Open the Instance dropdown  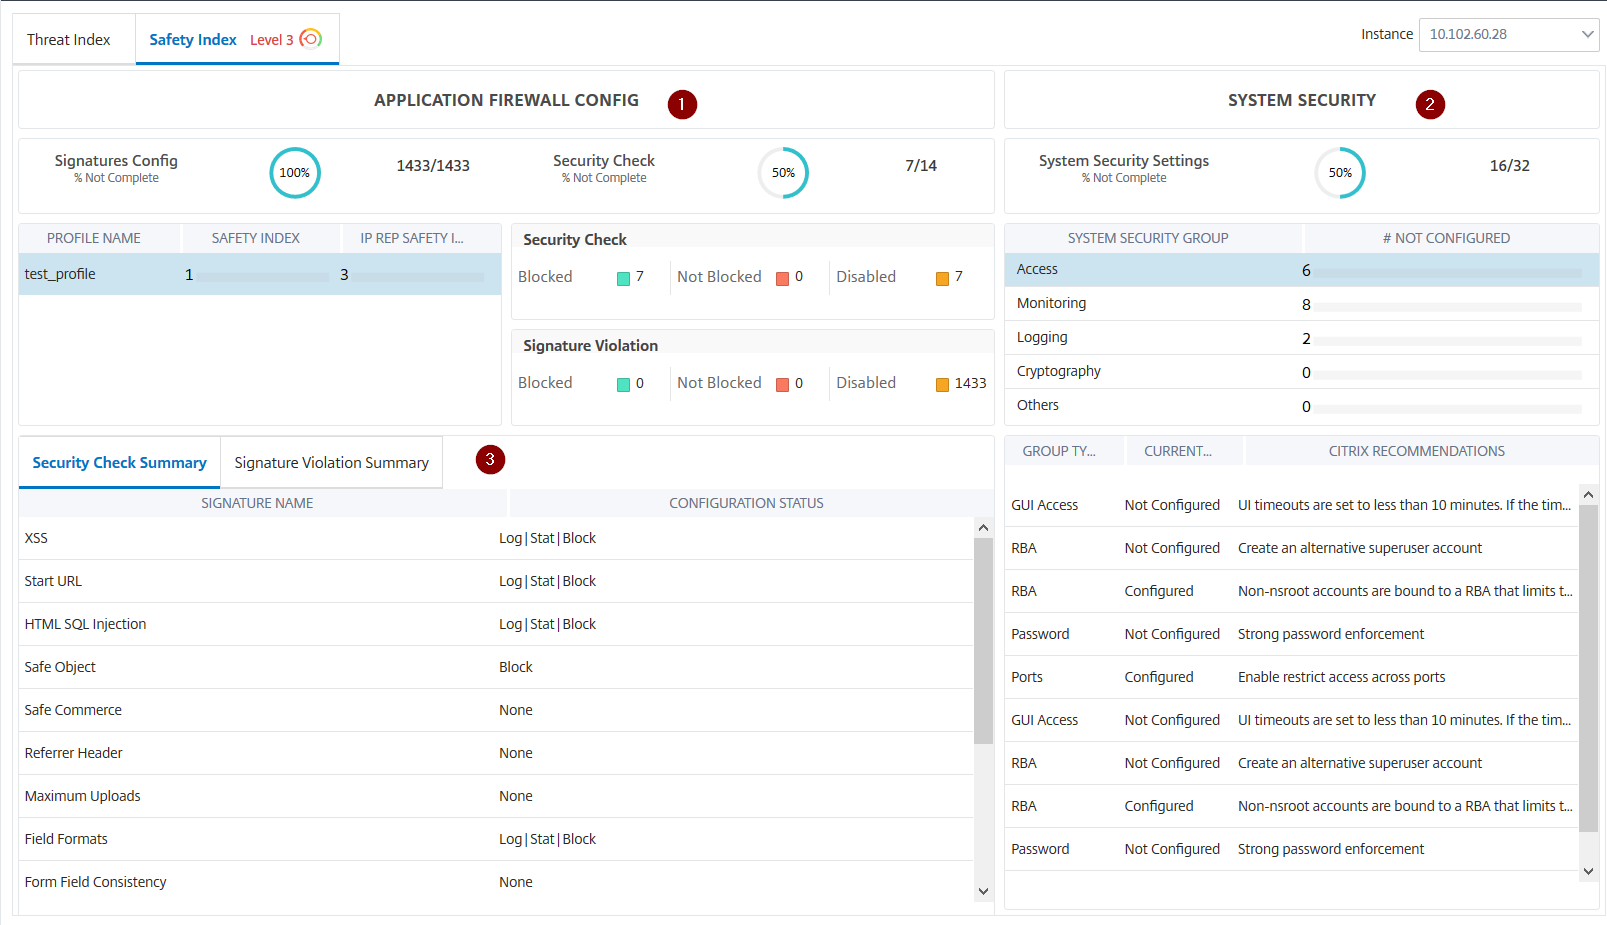point(1508,34)
